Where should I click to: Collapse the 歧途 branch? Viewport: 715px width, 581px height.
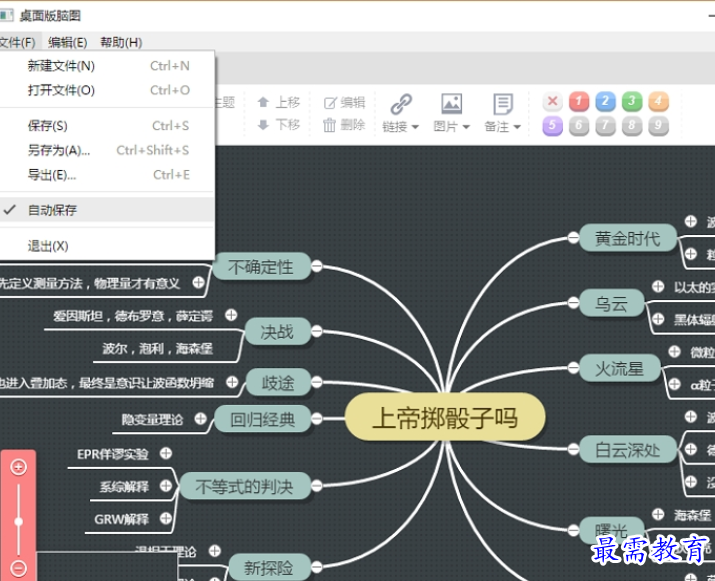coord(316,382)
